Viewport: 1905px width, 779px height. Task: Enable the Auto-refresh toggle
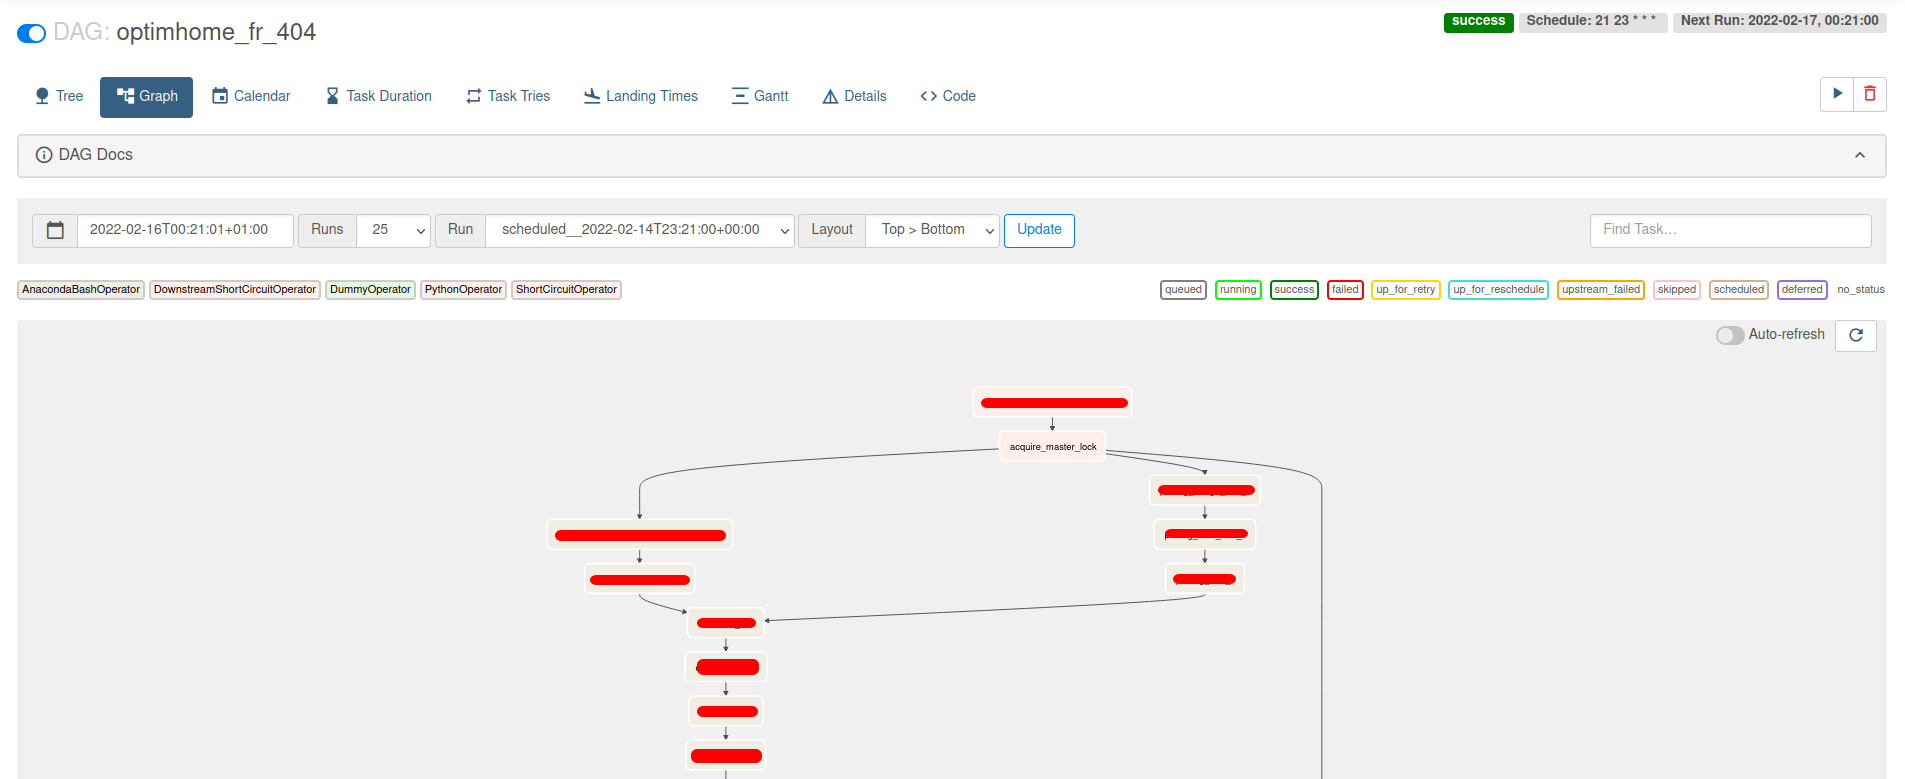[1730, 335]
